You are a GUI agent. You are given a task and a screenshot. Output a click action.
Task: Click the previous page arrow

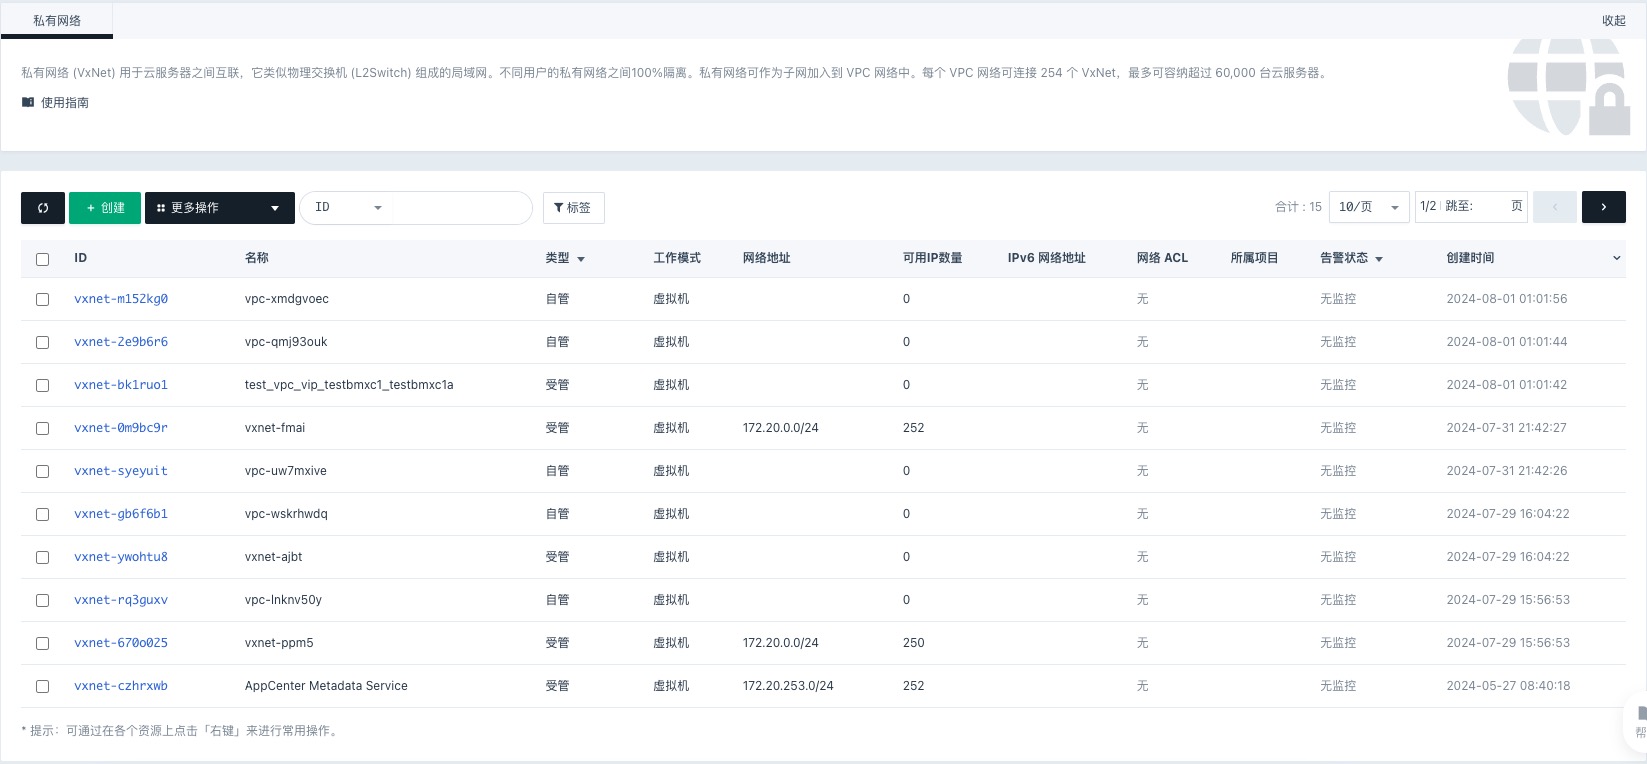click(1554, 207)
